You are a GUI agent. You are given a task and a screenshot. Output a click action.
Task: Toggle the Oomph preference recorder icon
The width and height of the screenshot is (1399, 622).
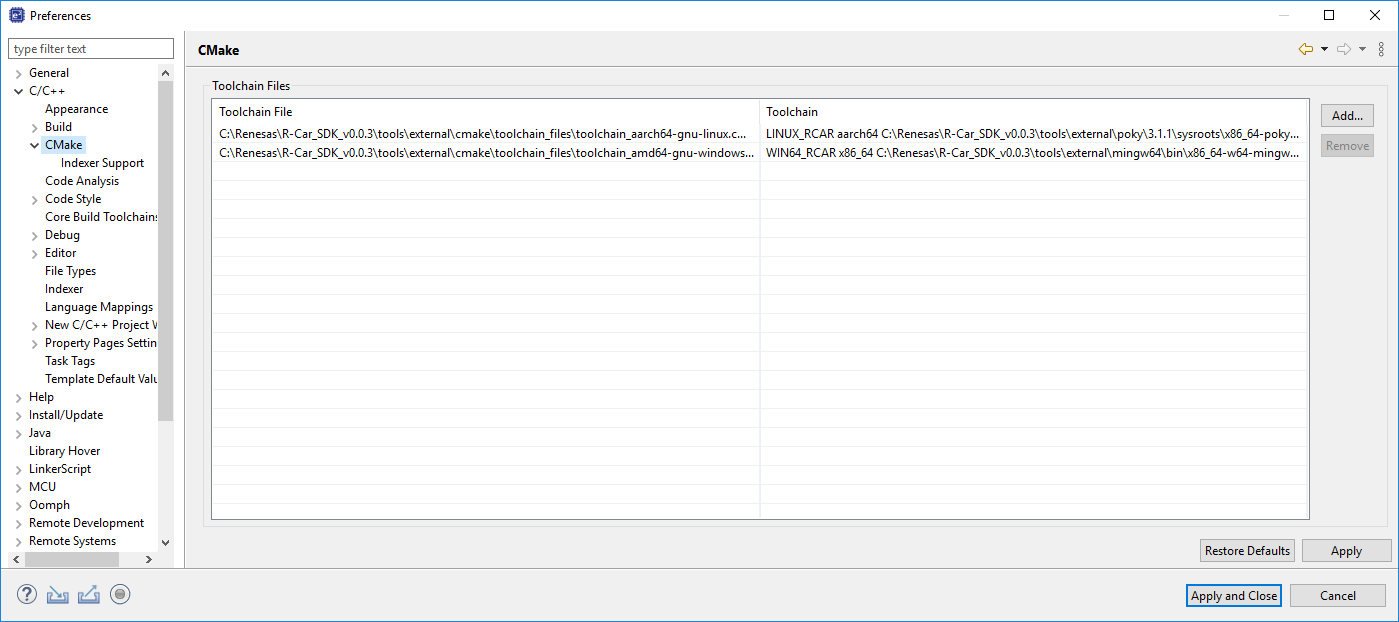pyautogui.click(x=120, y=595)
